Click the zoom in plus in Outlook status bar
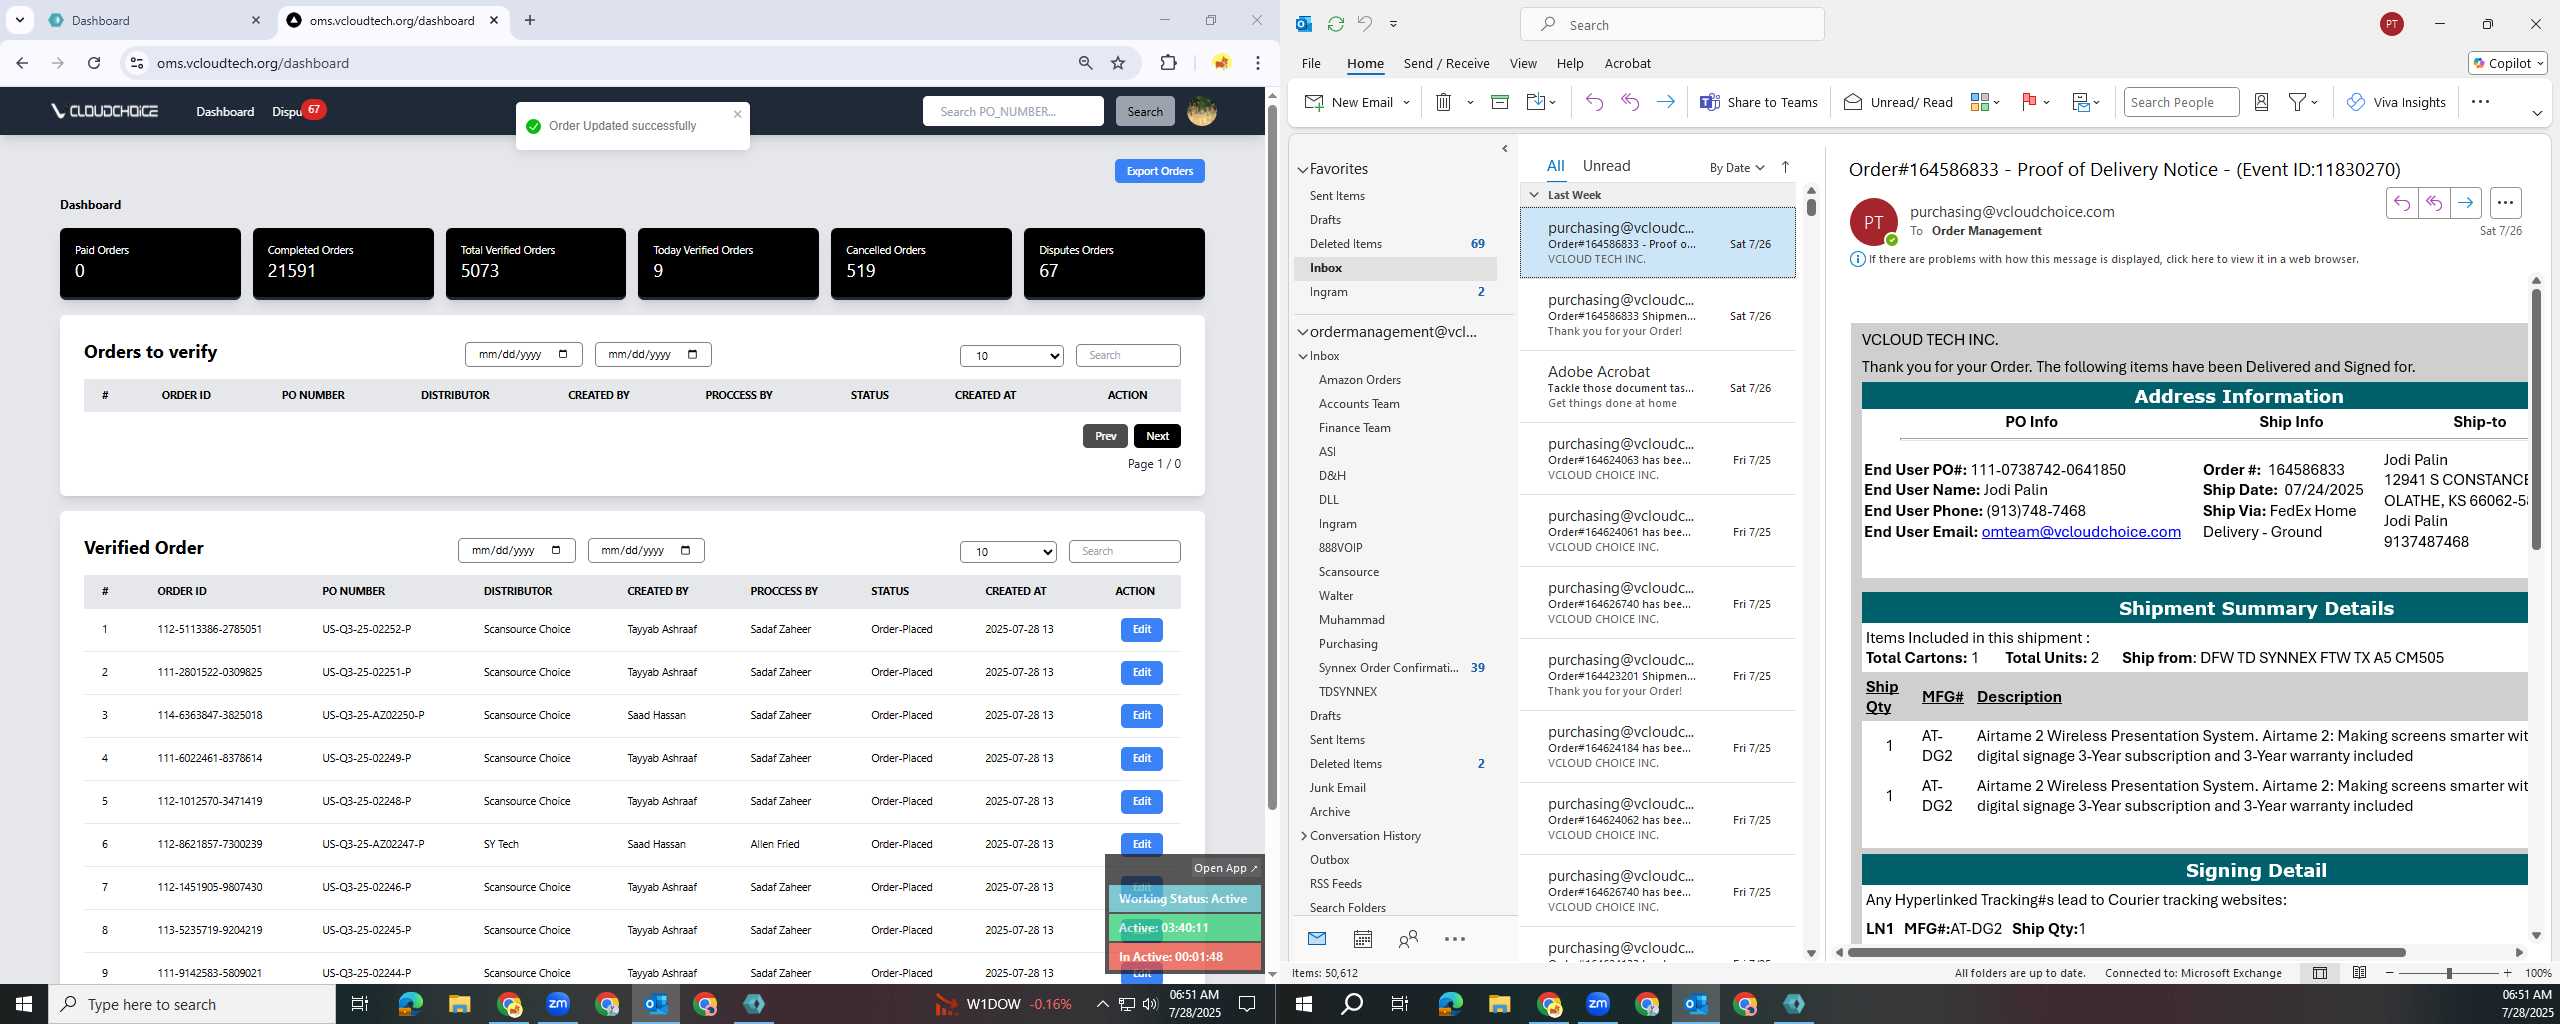2560x1024 pixels. tap(2507, 973)
